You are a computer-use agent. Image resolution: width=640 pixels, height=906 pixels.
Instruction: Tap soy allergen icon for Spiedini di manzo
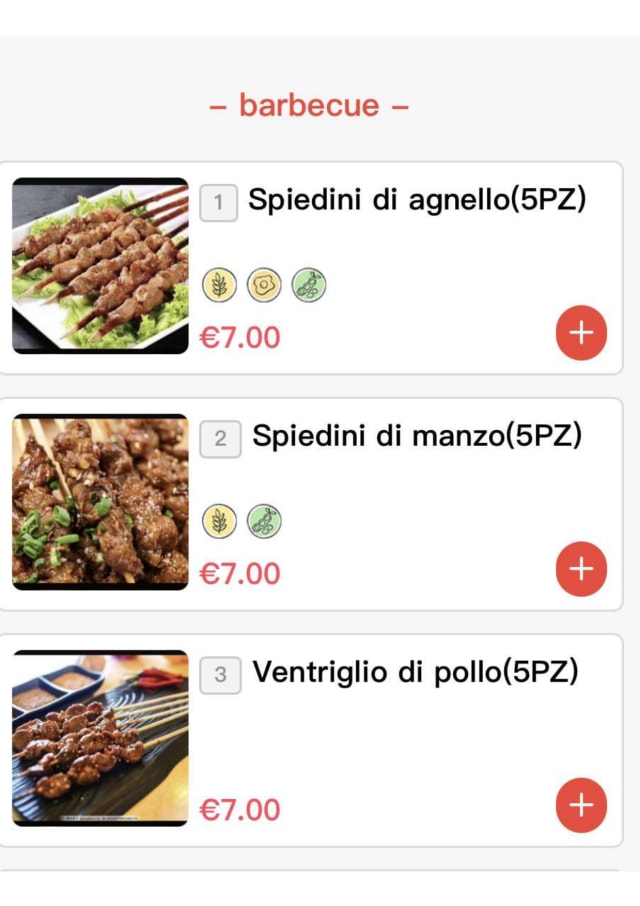pos(264,521)
